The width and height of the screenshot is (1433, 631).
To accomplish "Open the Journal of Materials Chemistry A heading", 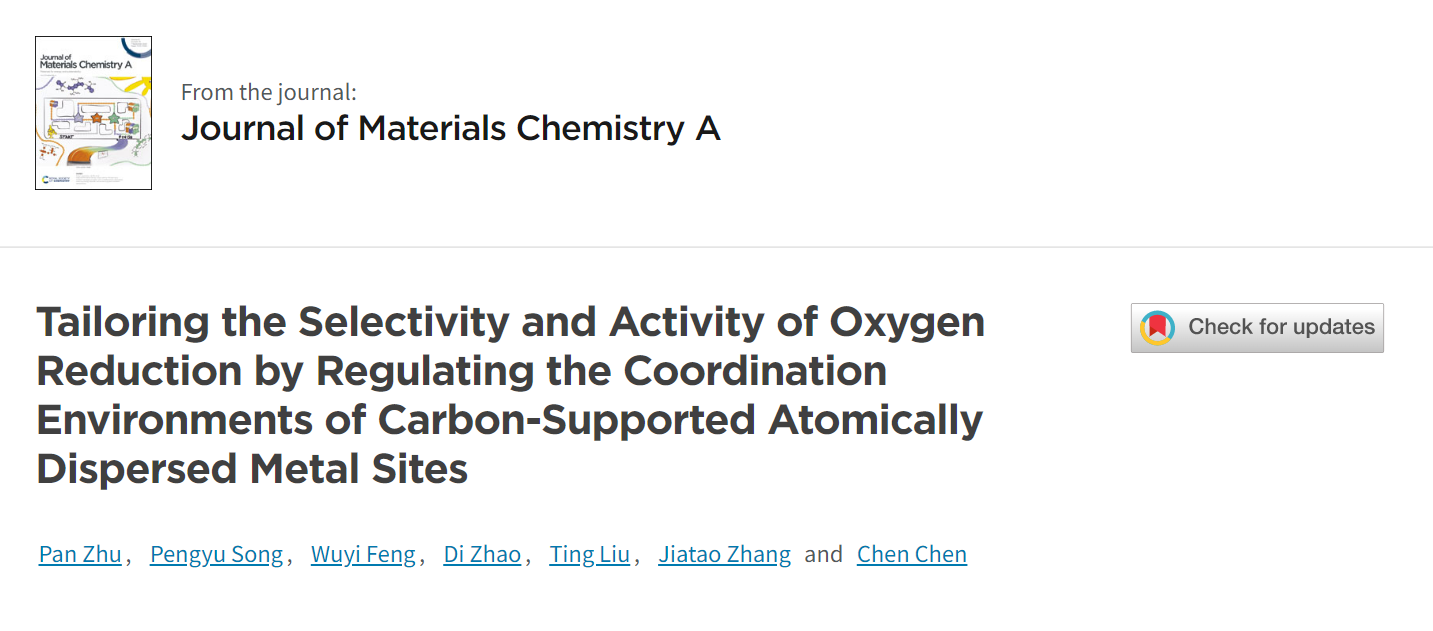I will coord(450,128).
